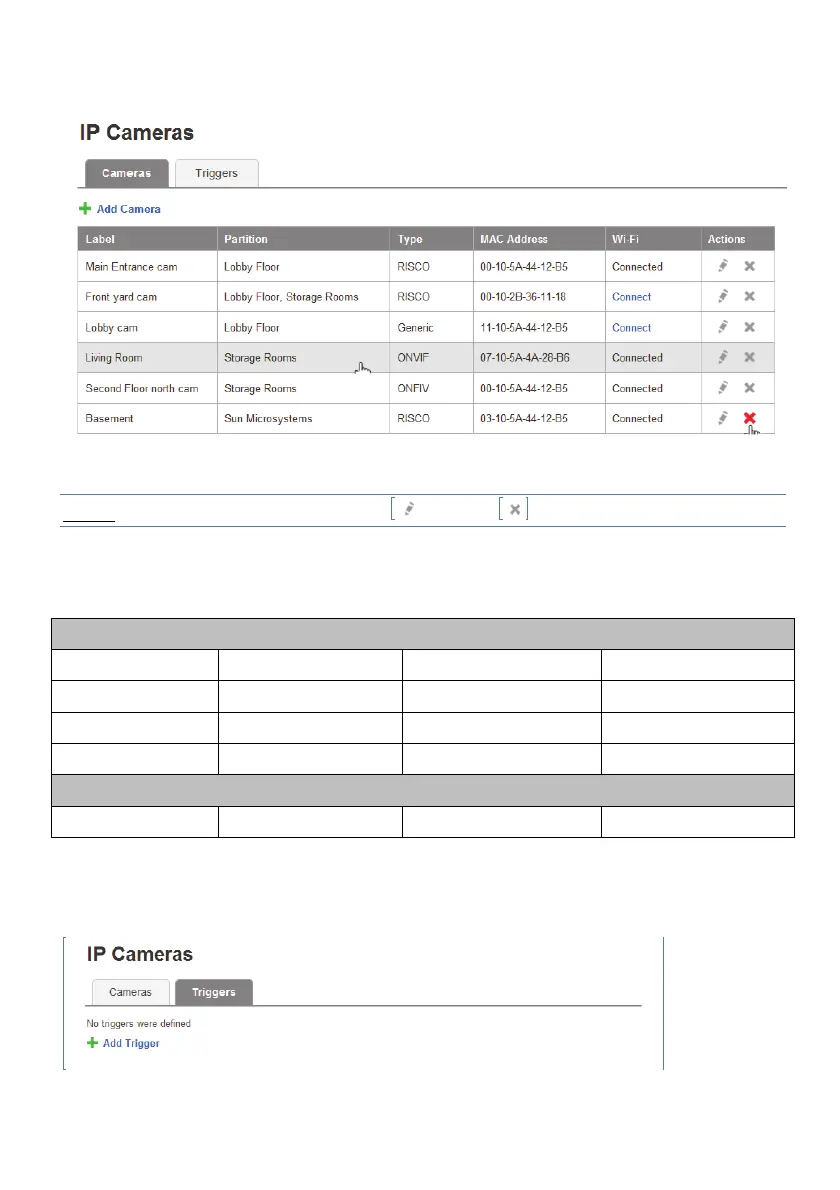Switch to lower panel Cameras tab

131,992
